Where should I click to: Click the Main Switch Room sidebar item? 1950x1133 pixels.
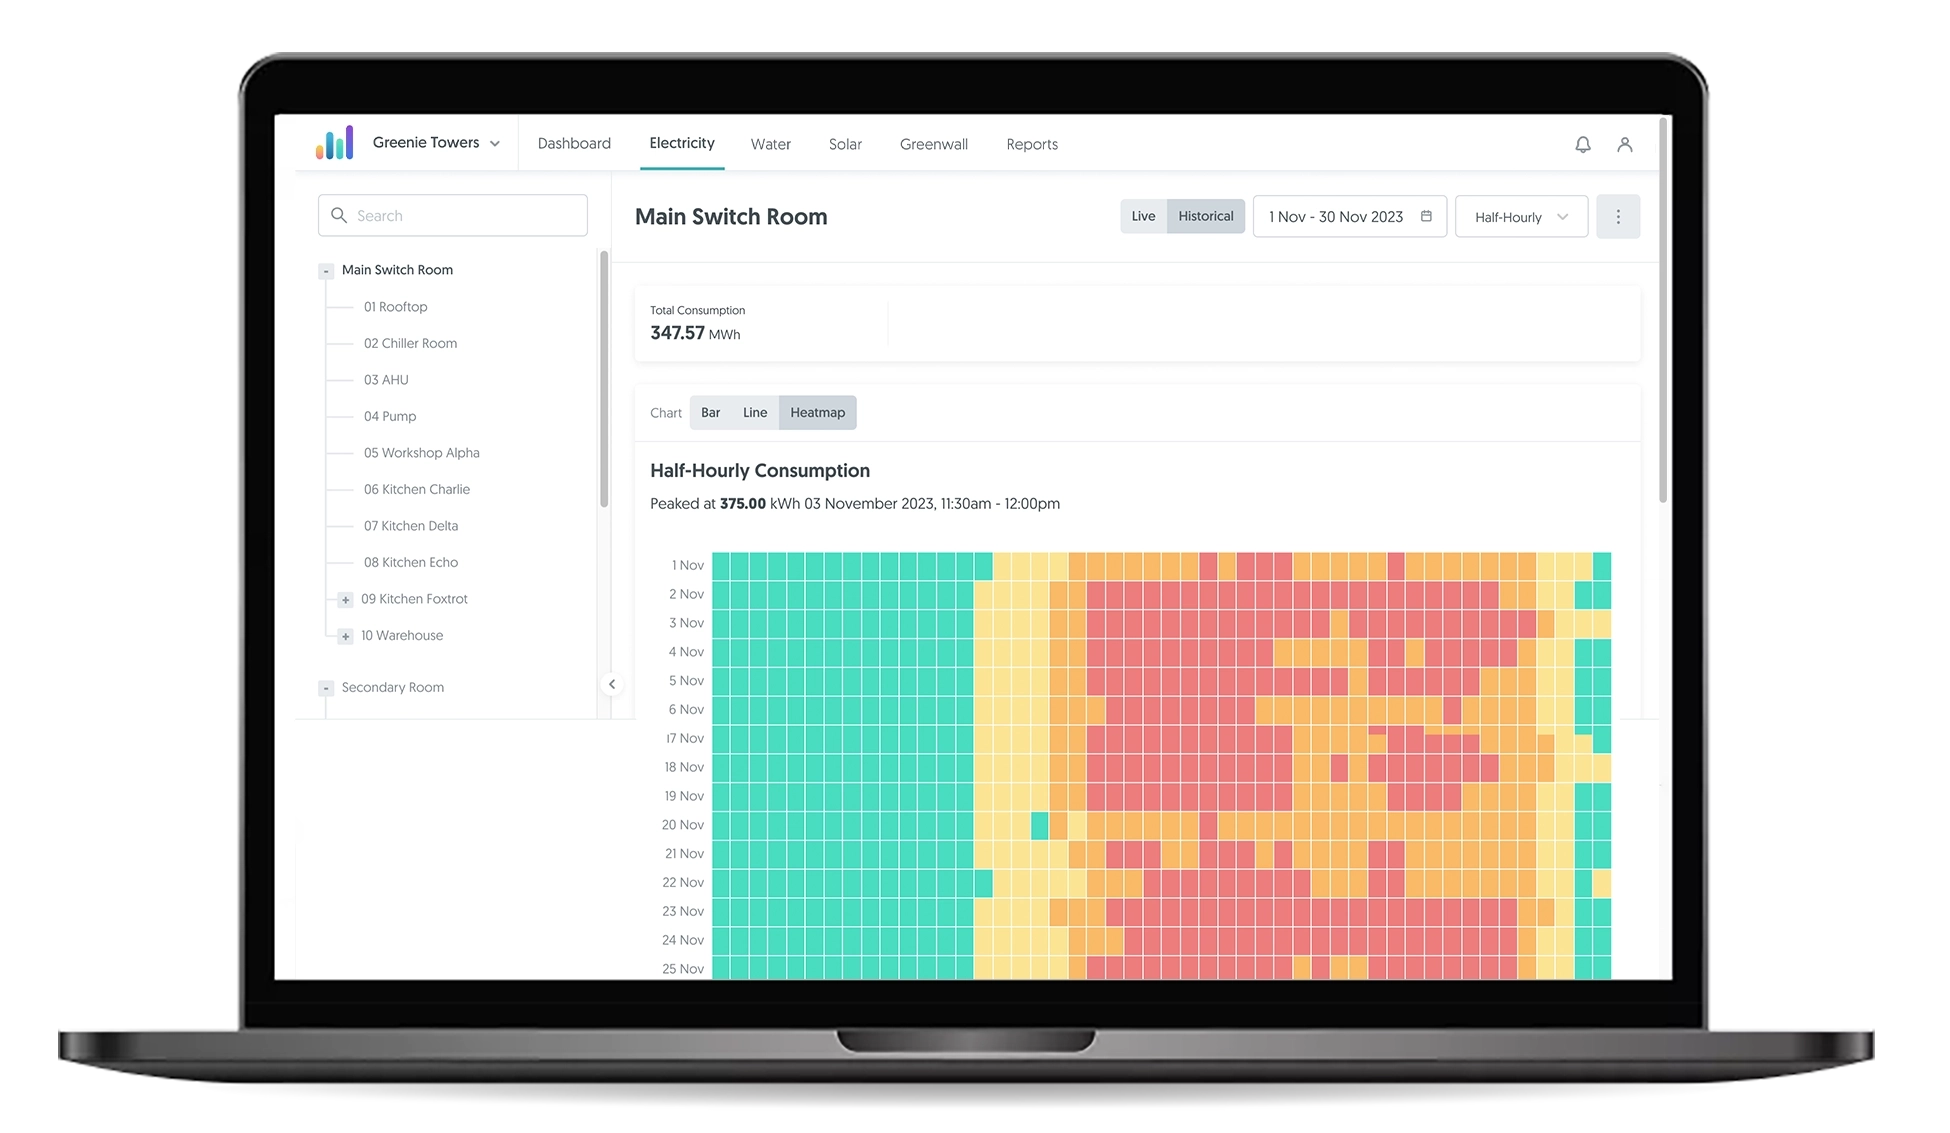point(396,268)
